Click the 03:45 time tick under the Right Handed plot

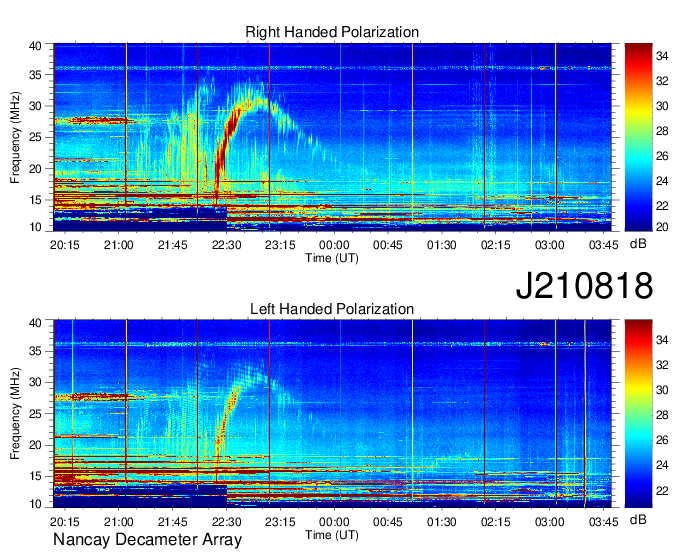click(x=603, y=245)
